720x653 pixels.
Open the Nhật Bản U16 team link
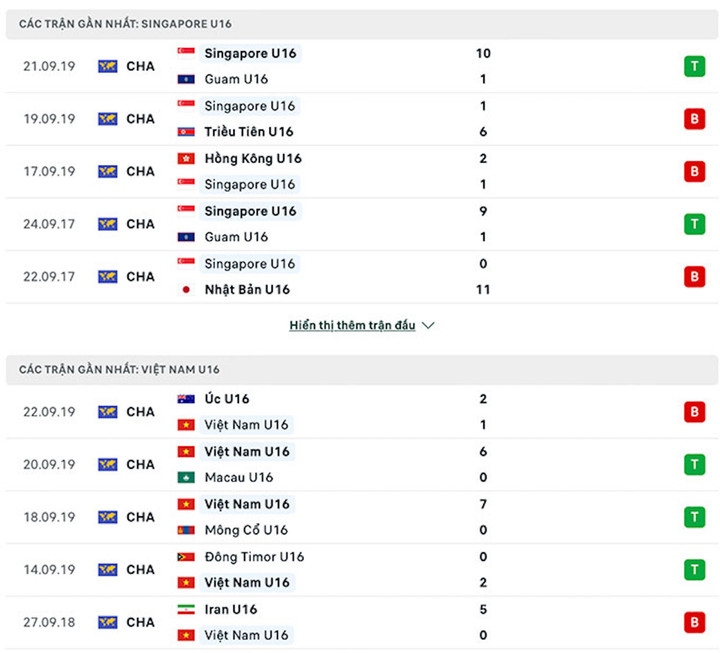(x=247, y=290)
